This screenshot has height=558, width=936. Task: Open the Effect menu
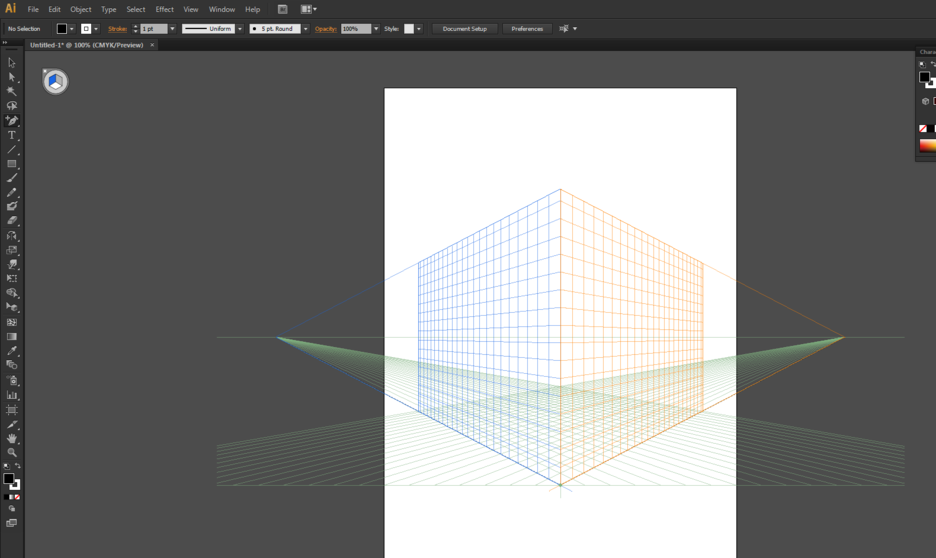pos(164,10)
